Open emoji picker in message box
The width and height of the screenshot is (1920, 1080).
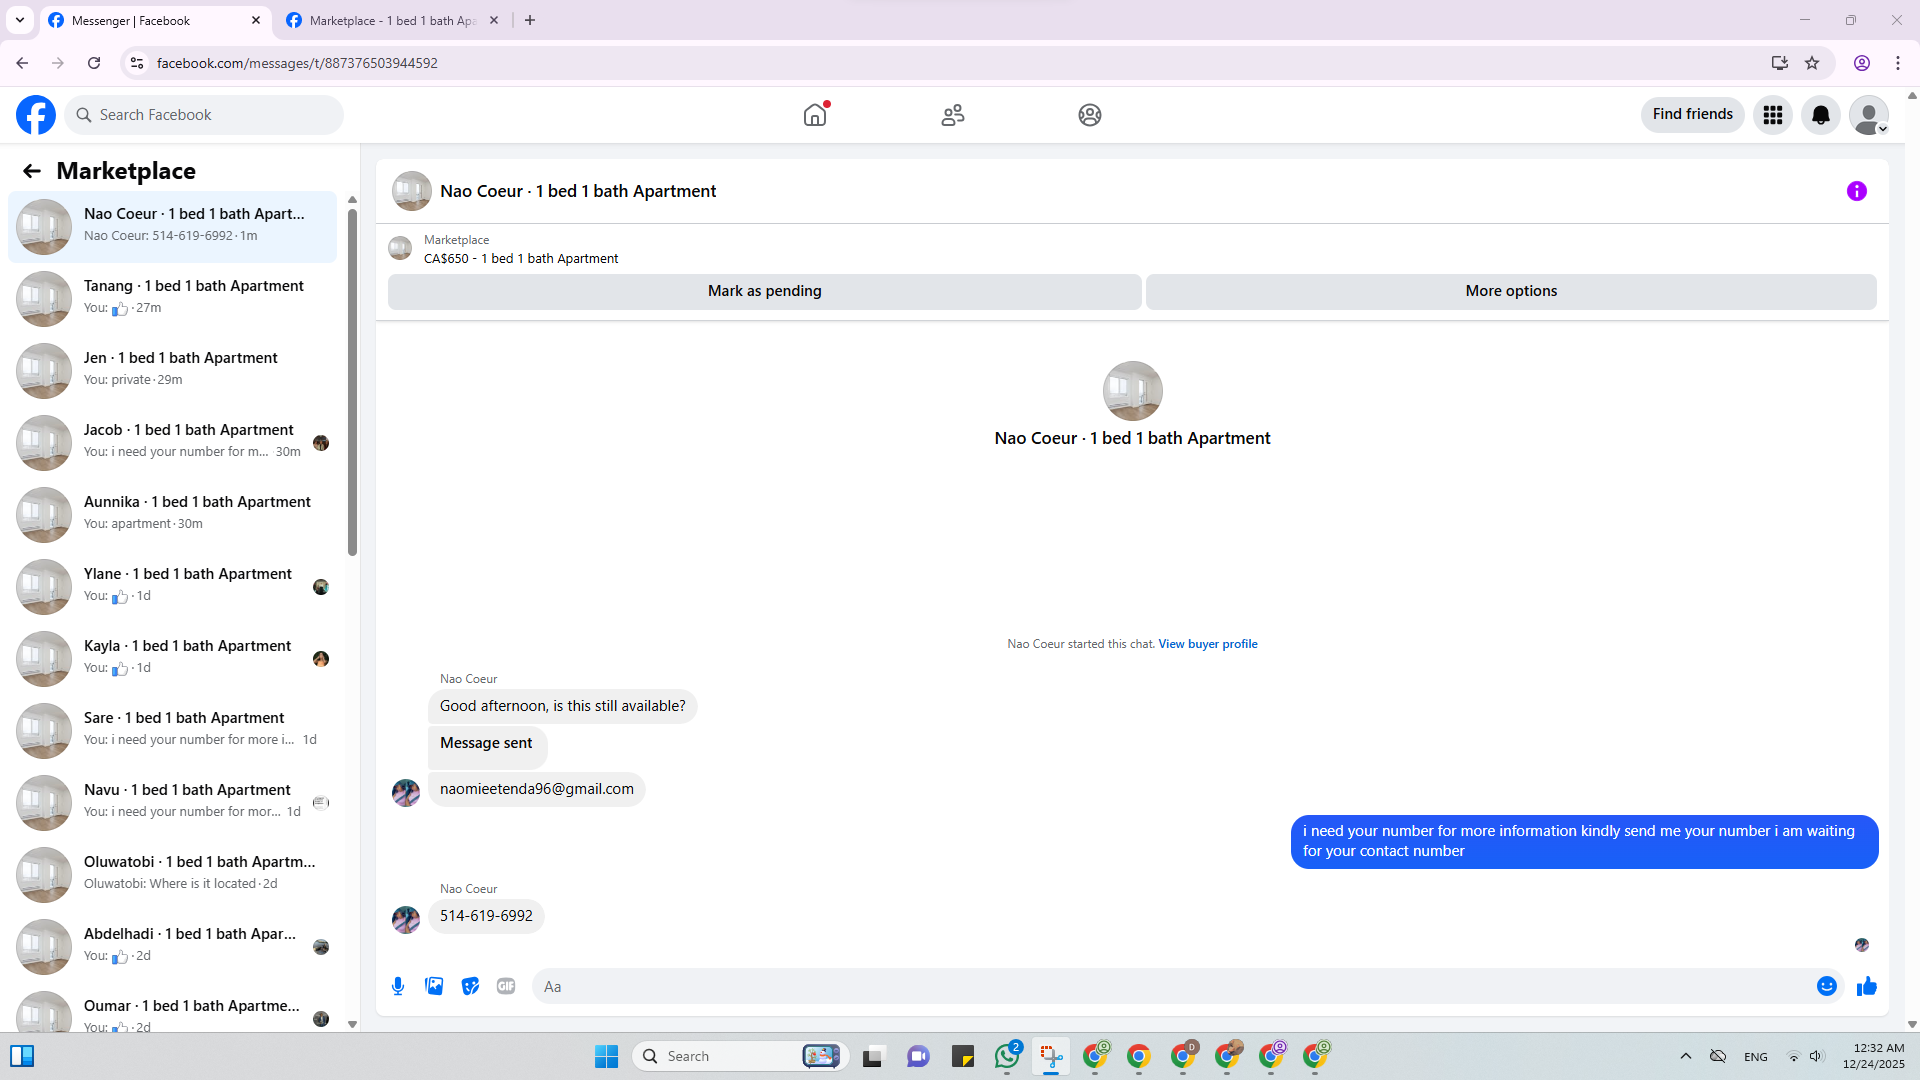tap(1826, 986)
